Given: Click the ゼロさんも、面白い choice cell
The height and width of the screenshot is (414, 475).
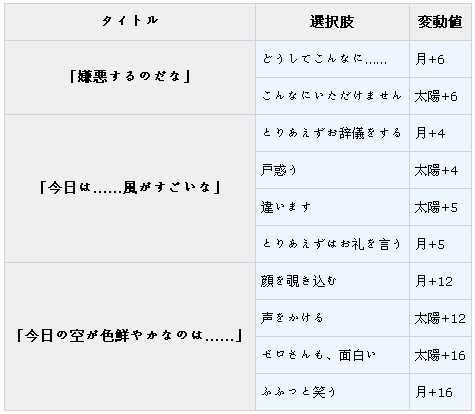Looking at the screenshot, I should click(x=332, y=355).
